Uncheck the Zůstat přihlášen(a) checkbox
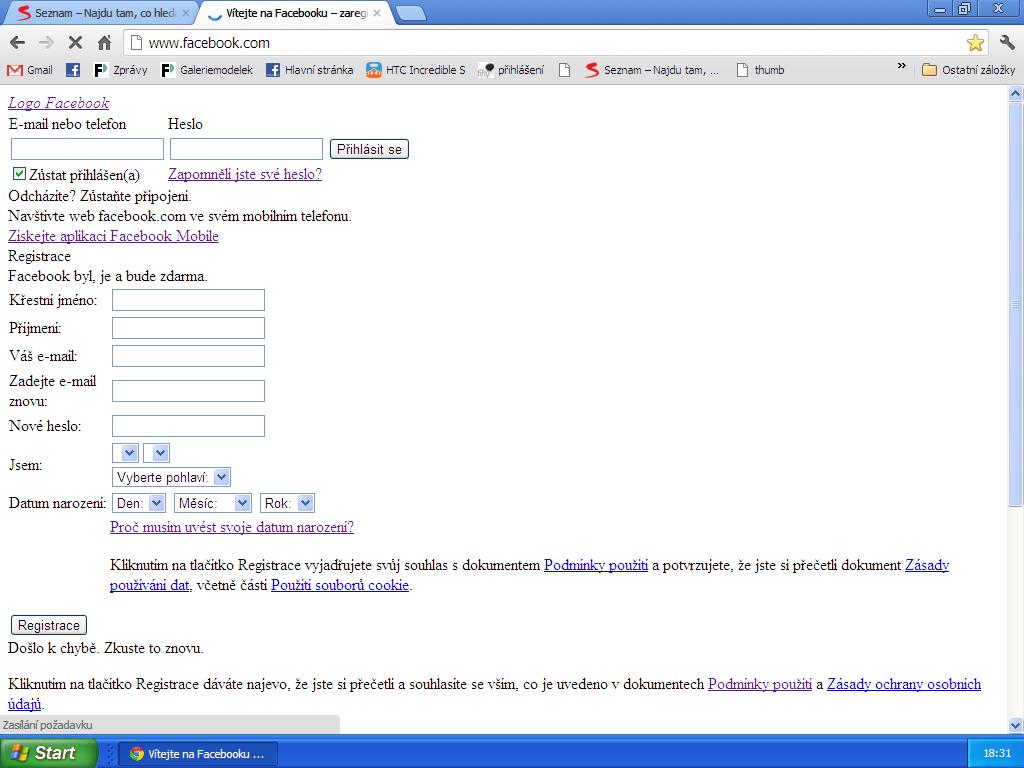Screen dimensions: 1024x768 pyautogui.click(x=20, y=174)
